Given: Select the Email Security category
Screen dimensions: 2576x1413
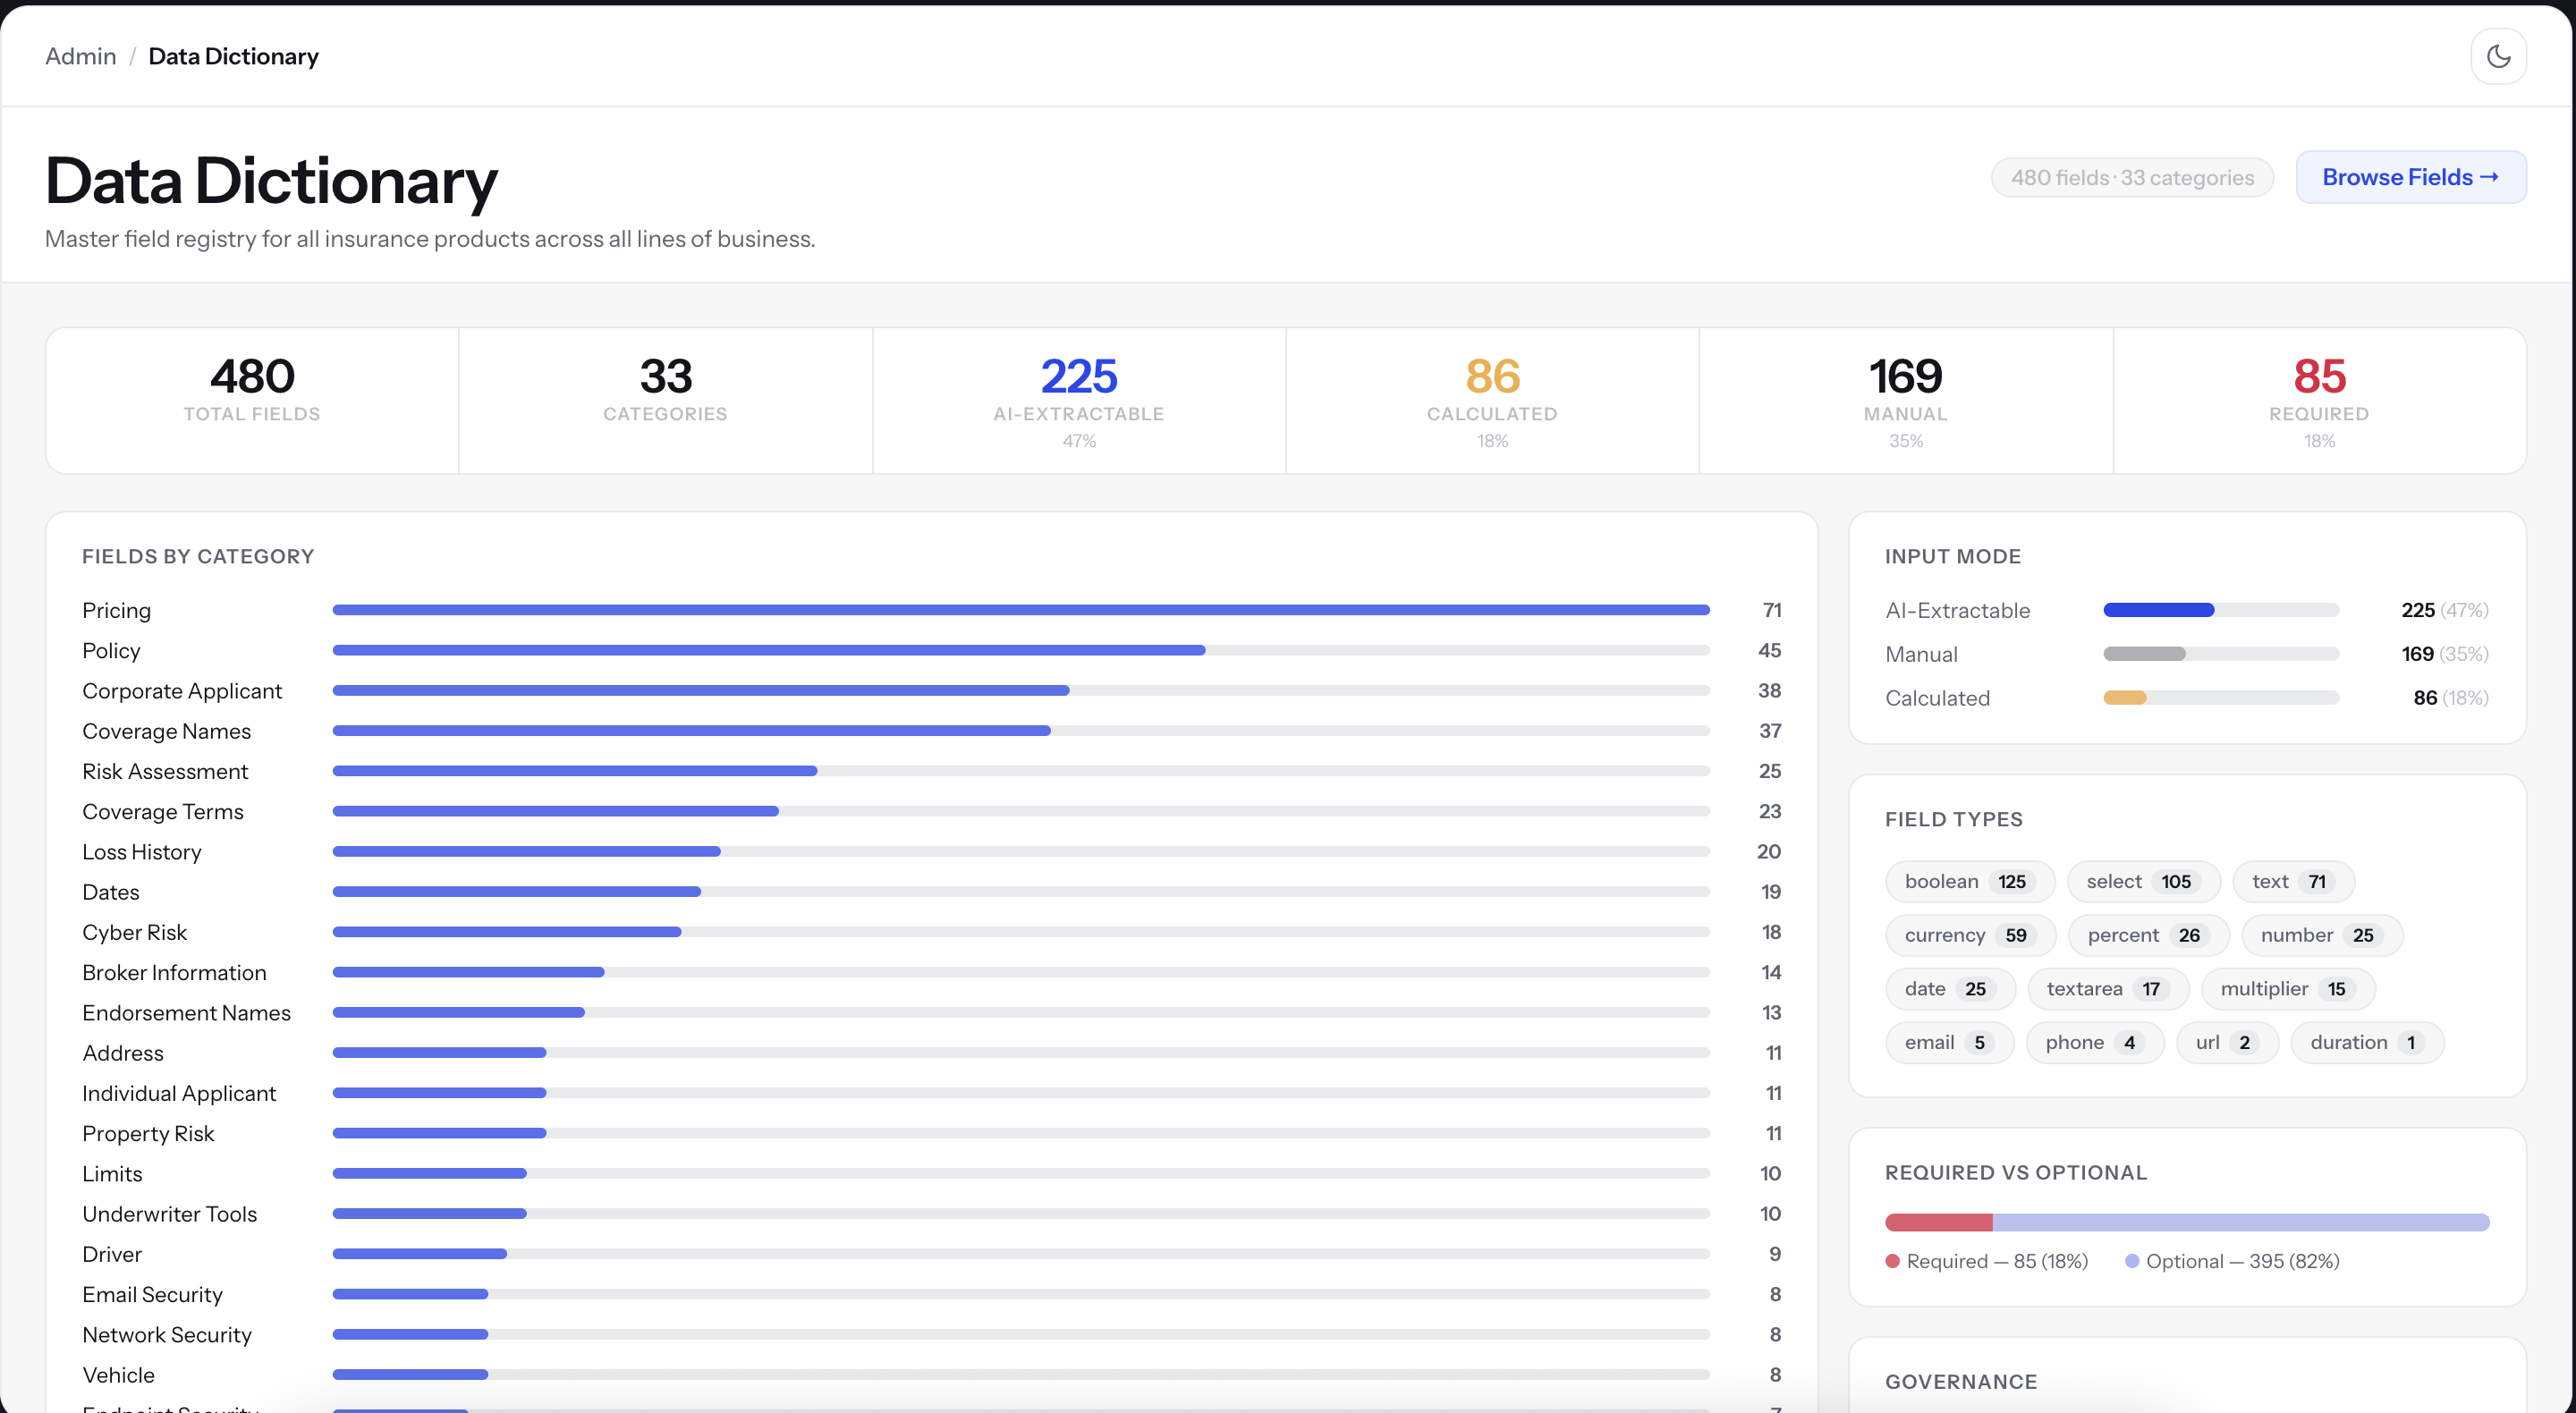Looking at the screenshot, I should [x=152, y=1294].
